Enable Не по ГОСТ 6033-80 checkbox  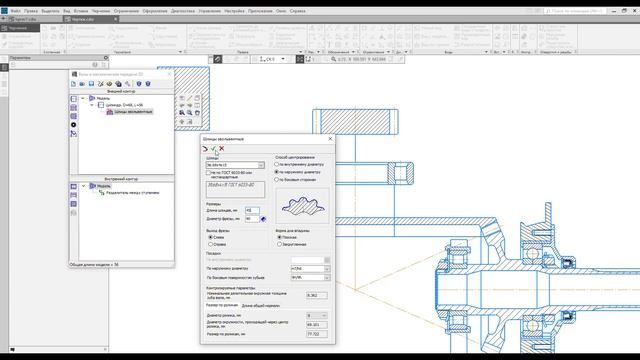[208, 173]
